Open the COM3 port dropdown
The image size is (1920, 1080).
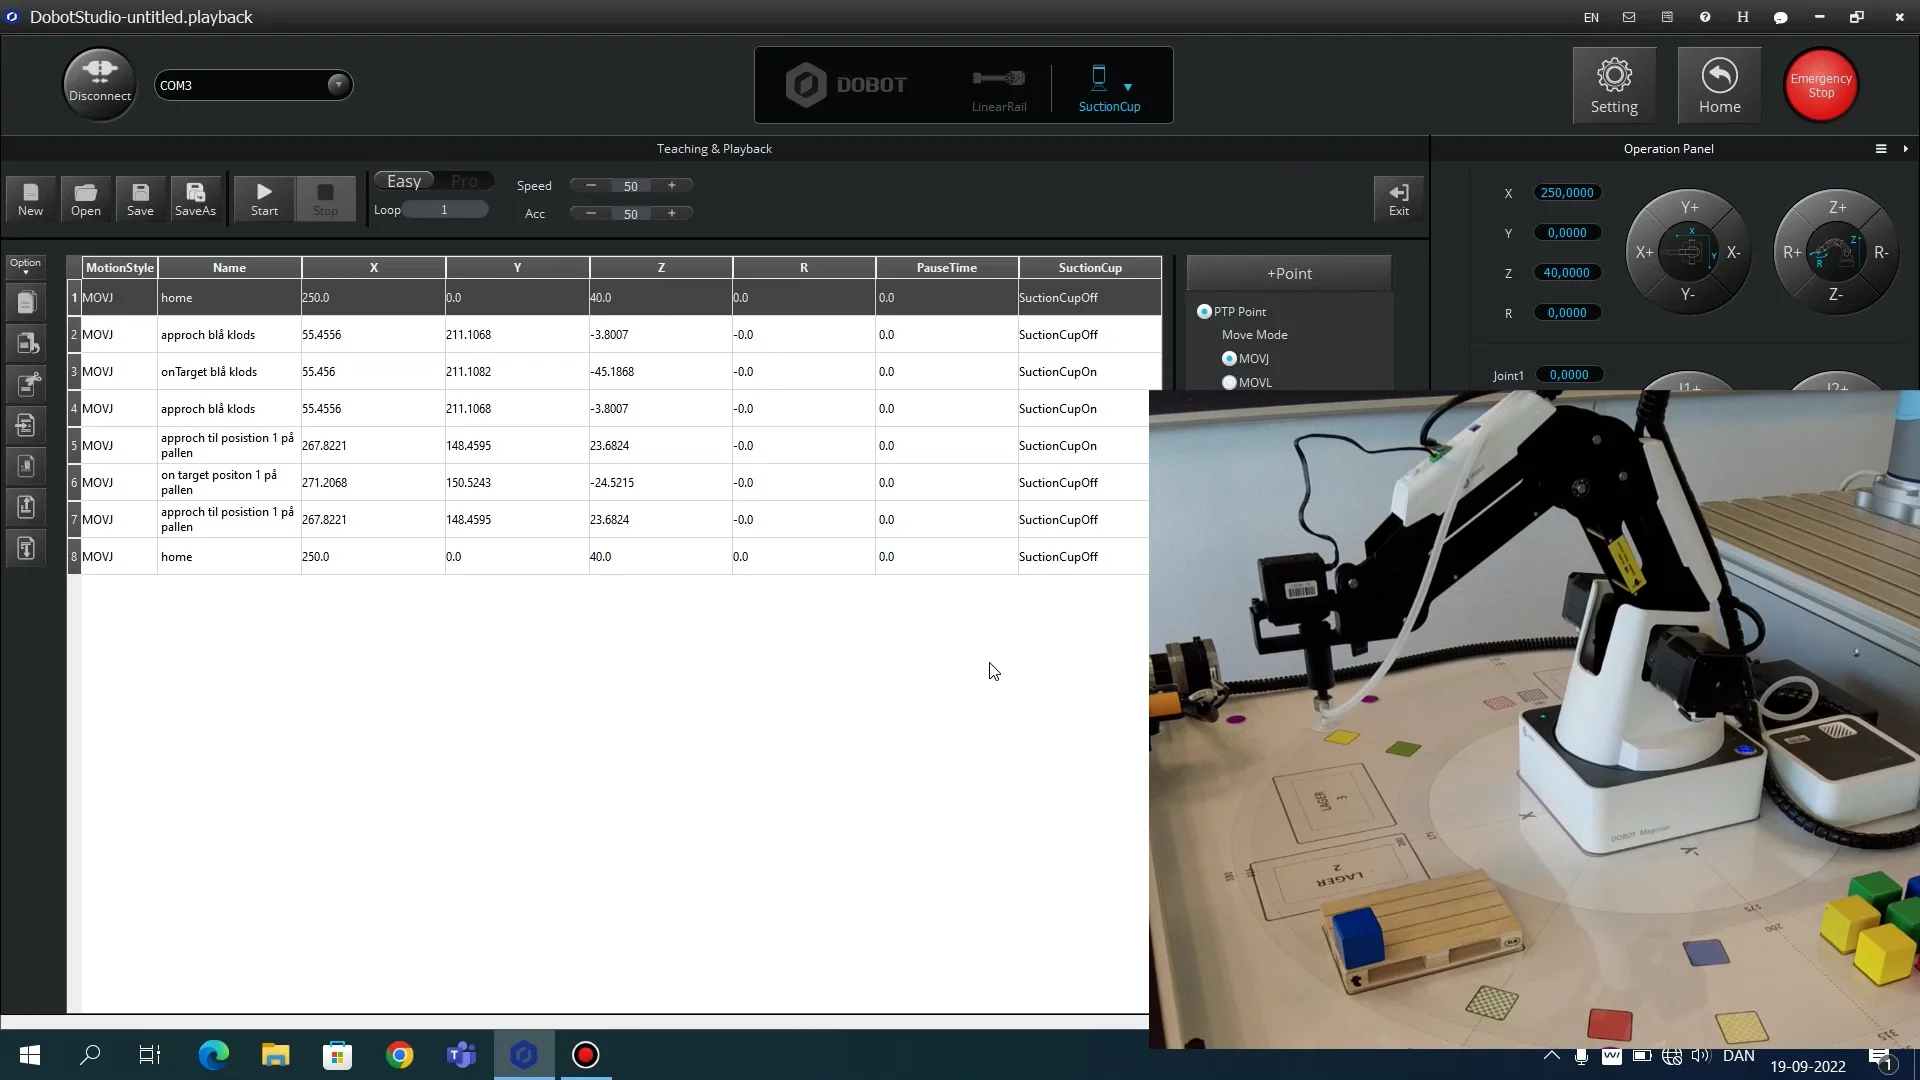pyautogui.click(x=338, y=85)
